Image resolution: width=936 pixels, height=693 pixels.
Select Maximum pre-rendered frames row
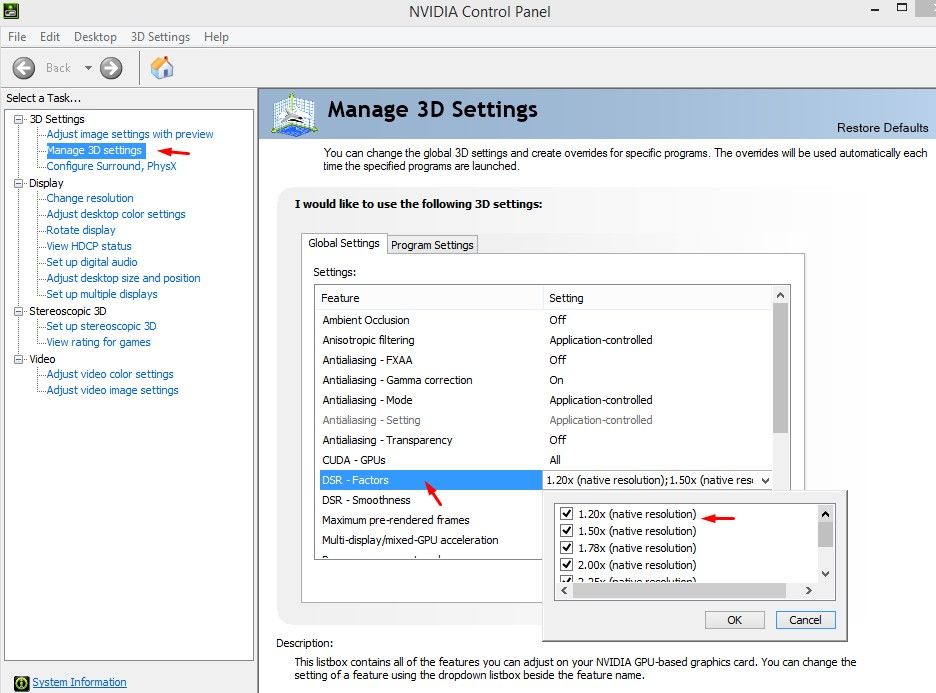pos(431,520)
